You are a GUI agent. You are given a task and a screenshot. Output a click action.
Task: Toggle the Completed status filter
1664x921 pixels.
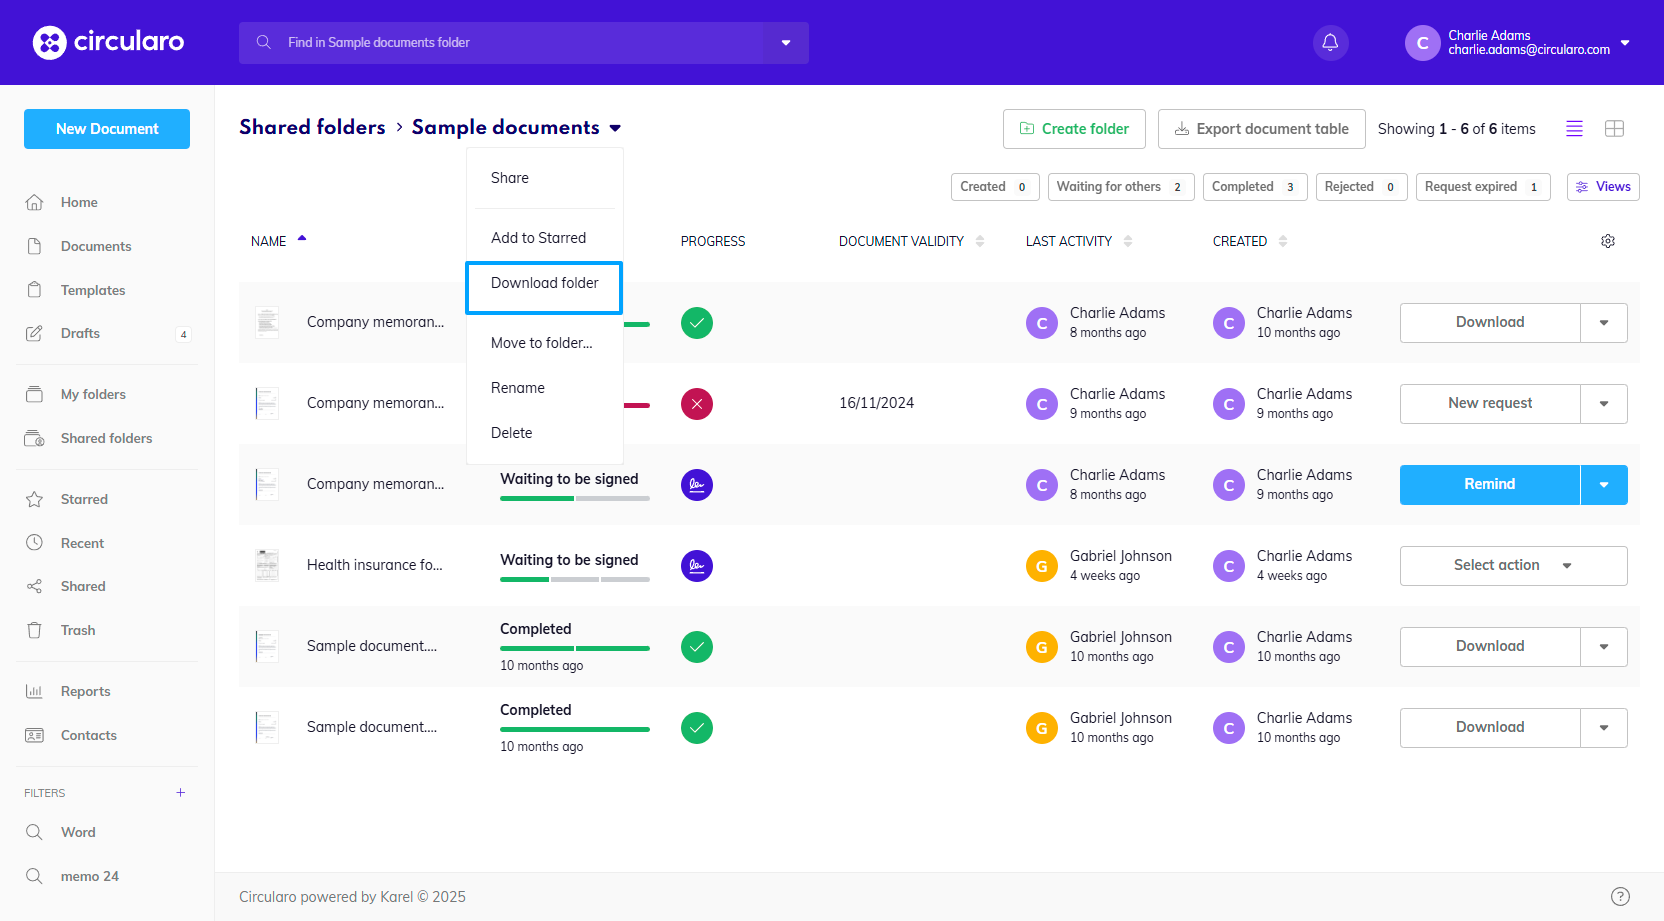pos(1254,187)
